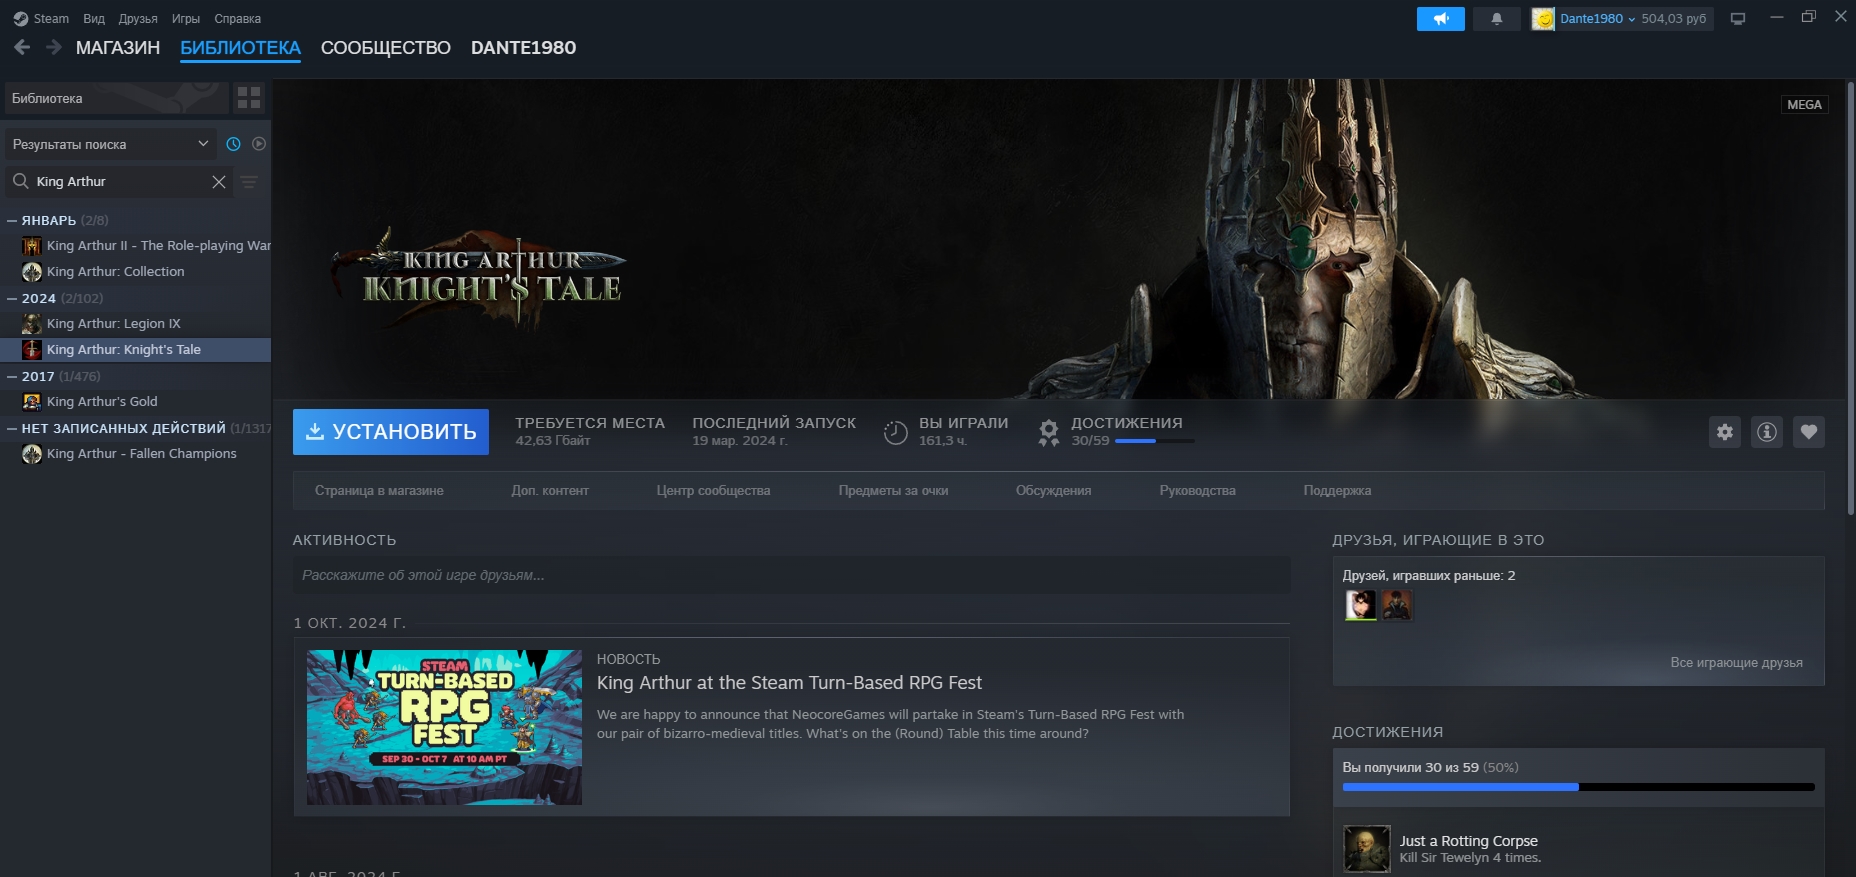Click the MEGA badge on banner
1856x877 pixels.
coord(1804,105)
